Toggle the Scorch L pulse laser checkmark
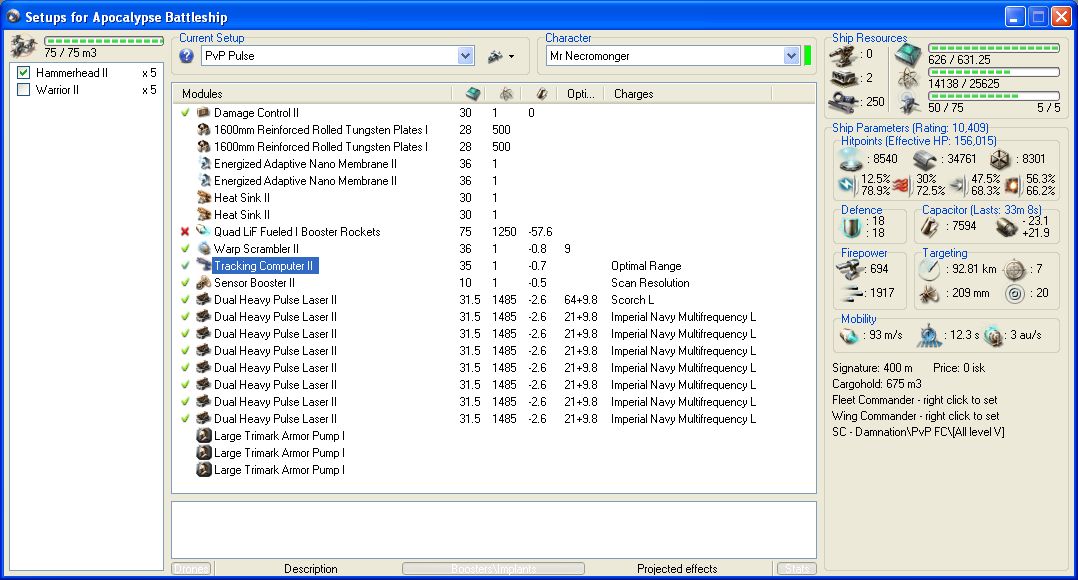The width and height of the screenshot is (1078, 580). coord(185,300)
